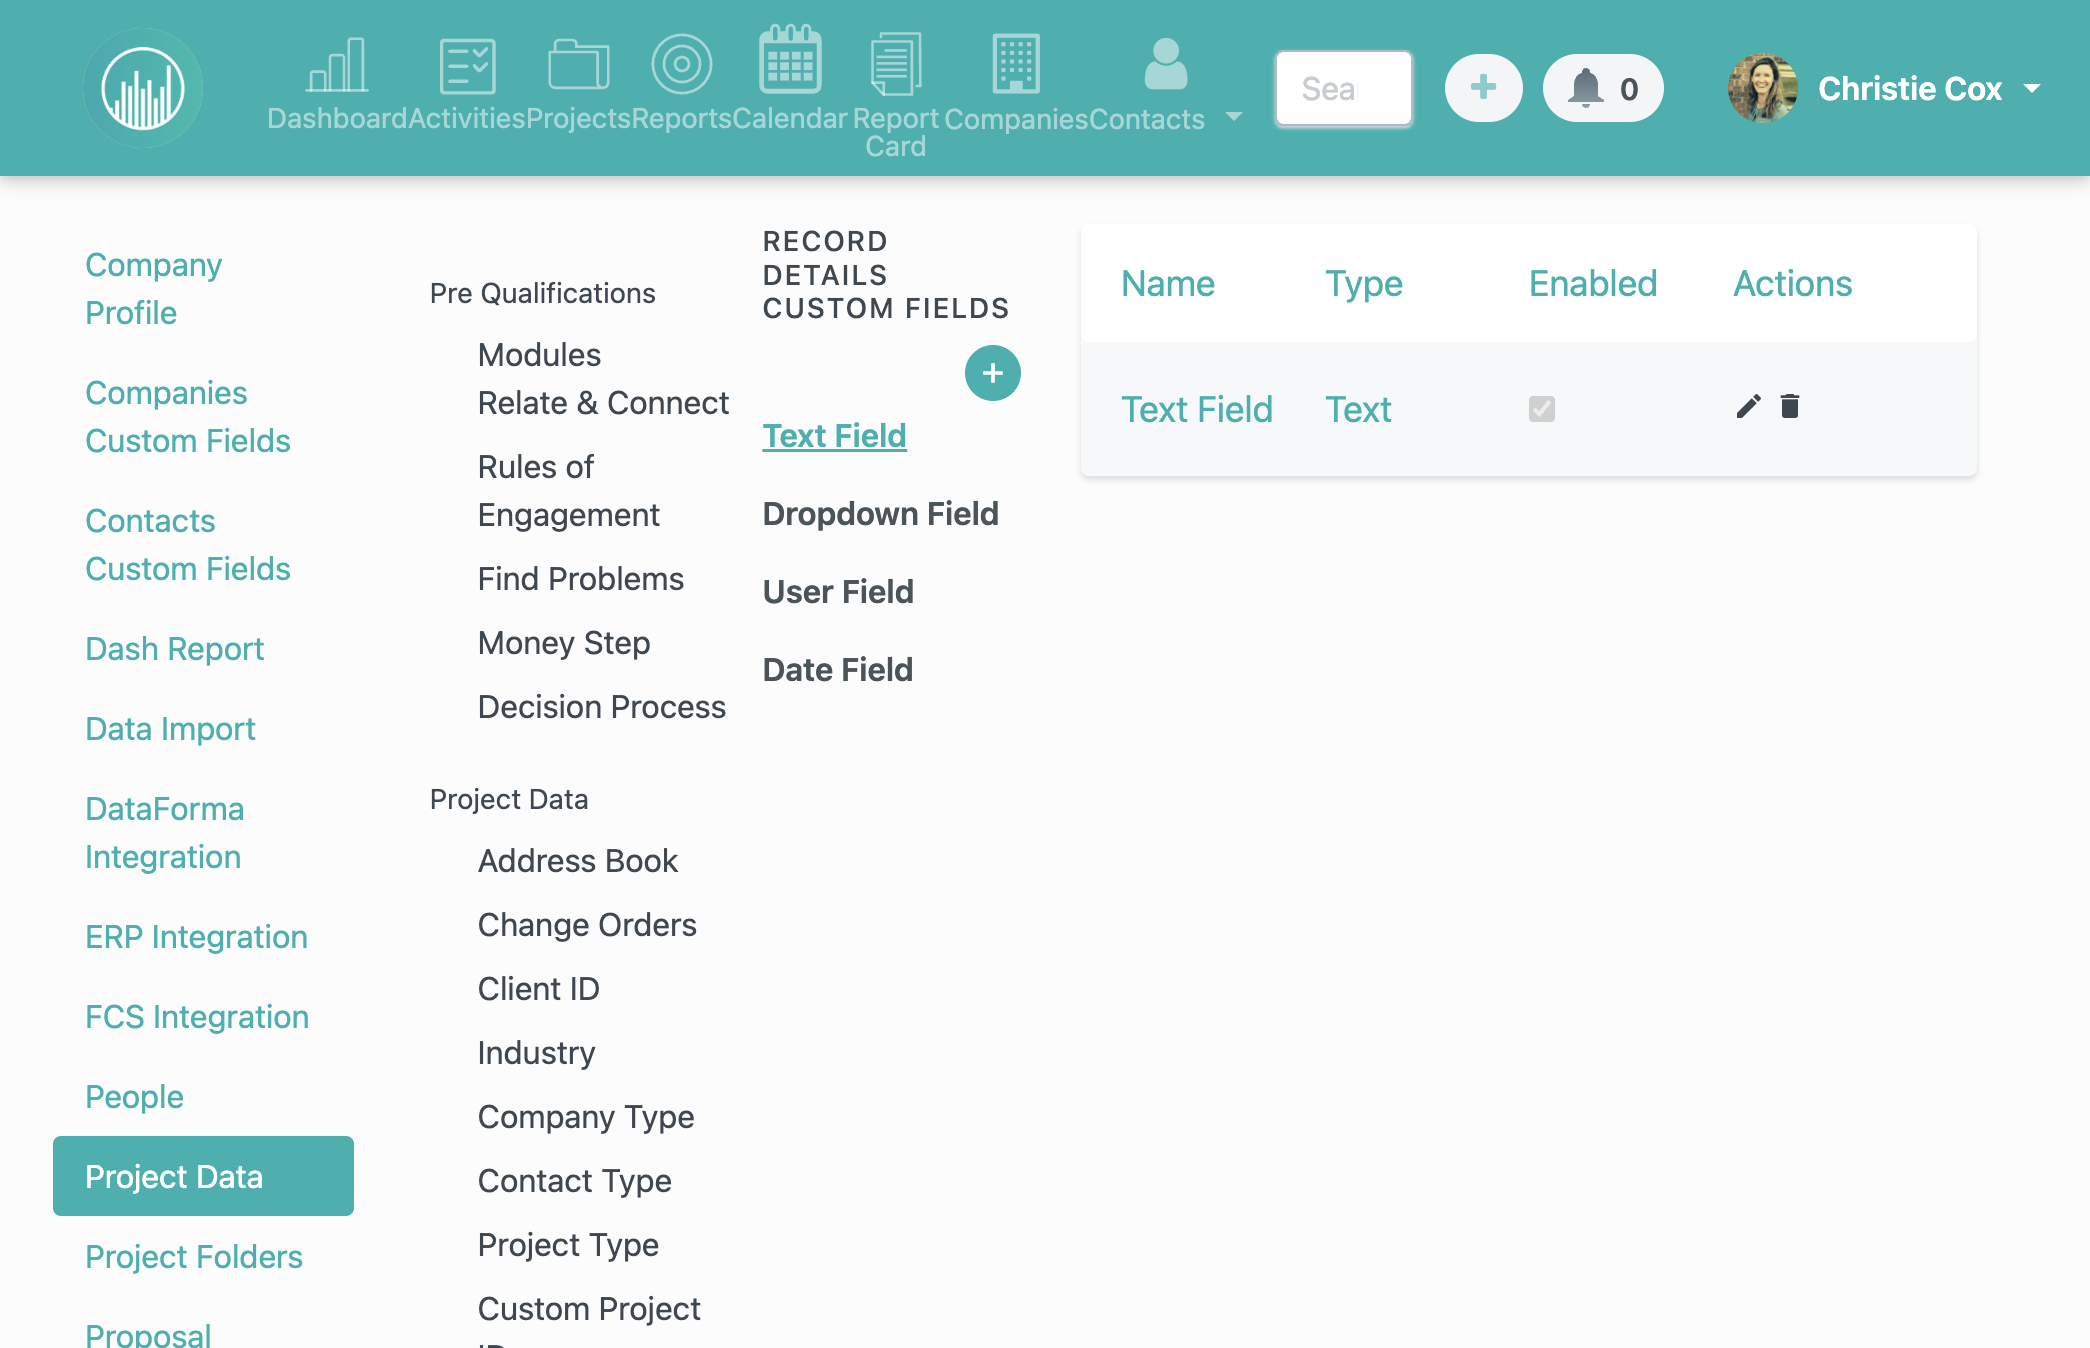Open Project Folders settings
The width and height of the screenshot is (2090, 1348).
pos(193,1257)
